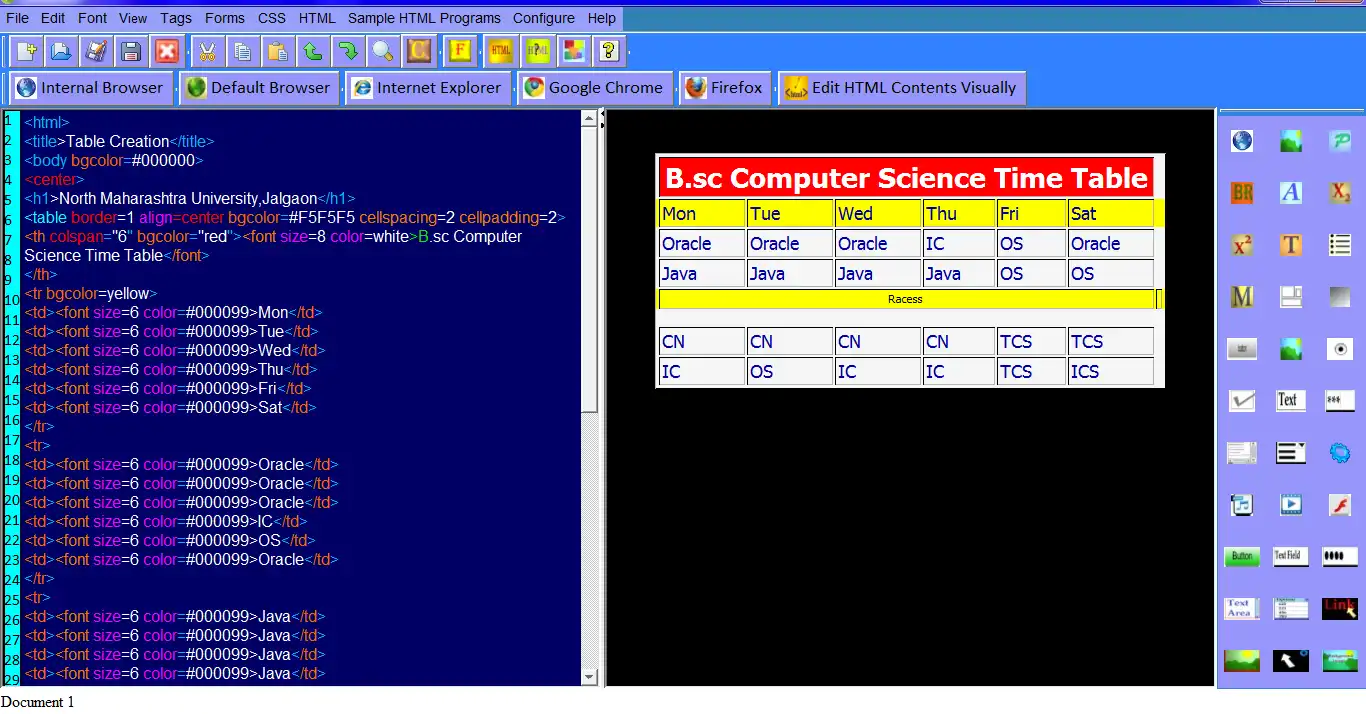Open the colored squares palette icon

(573, 51)
